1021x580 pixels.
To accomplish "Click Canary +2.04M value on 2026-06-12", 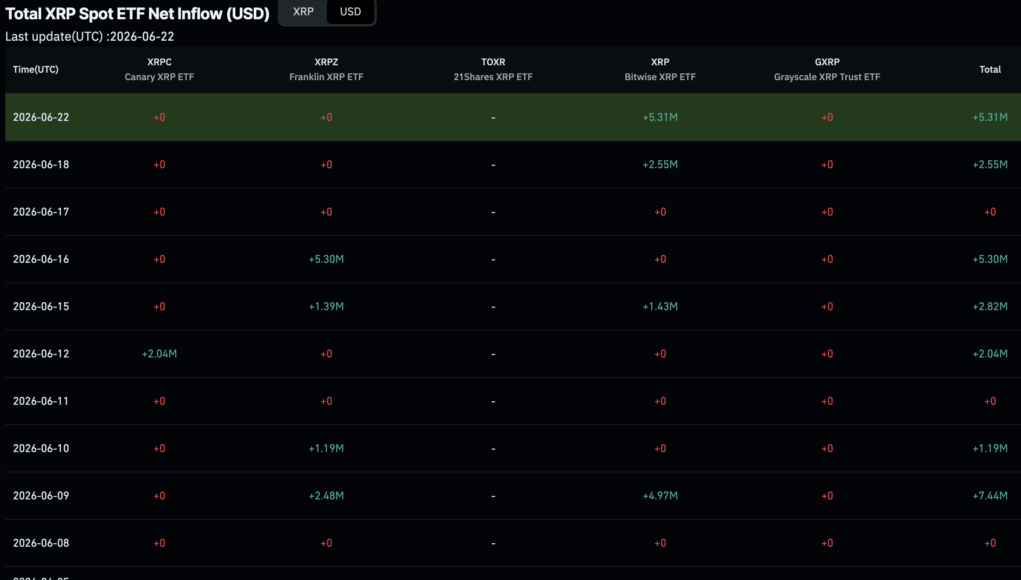I will click(160, 354).
